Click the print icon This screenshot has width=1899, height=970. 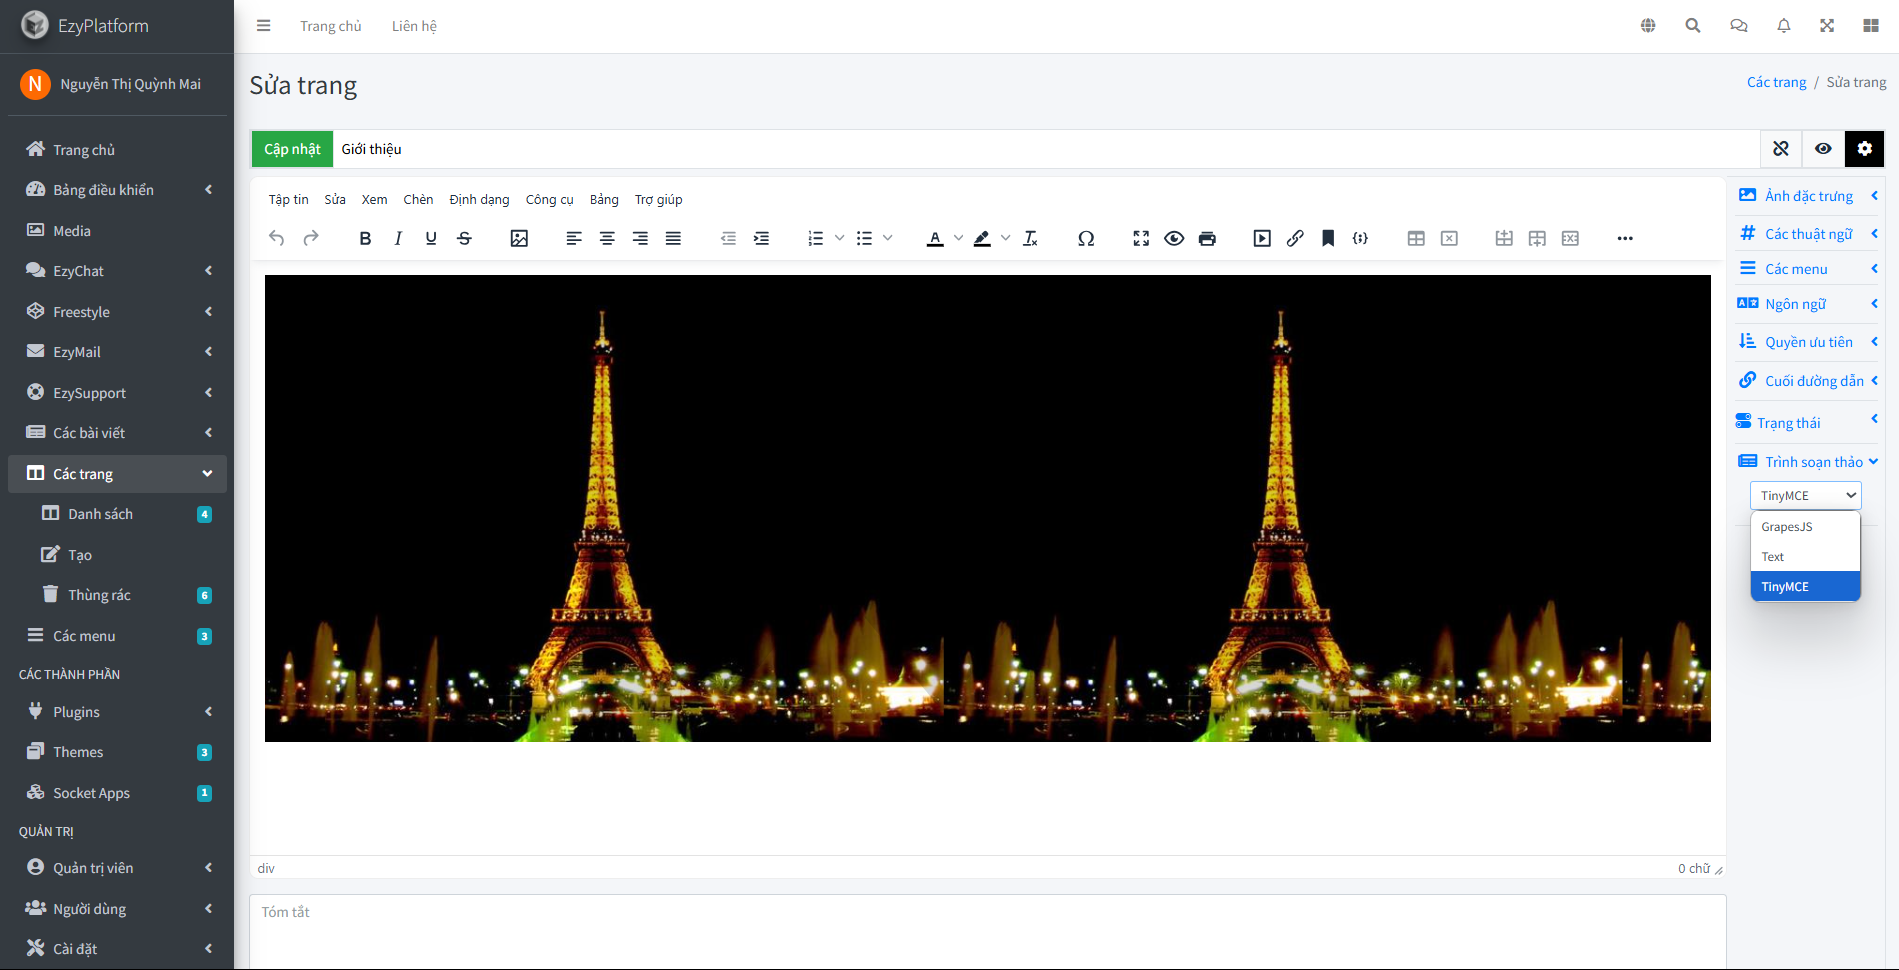coord(1207,238)
